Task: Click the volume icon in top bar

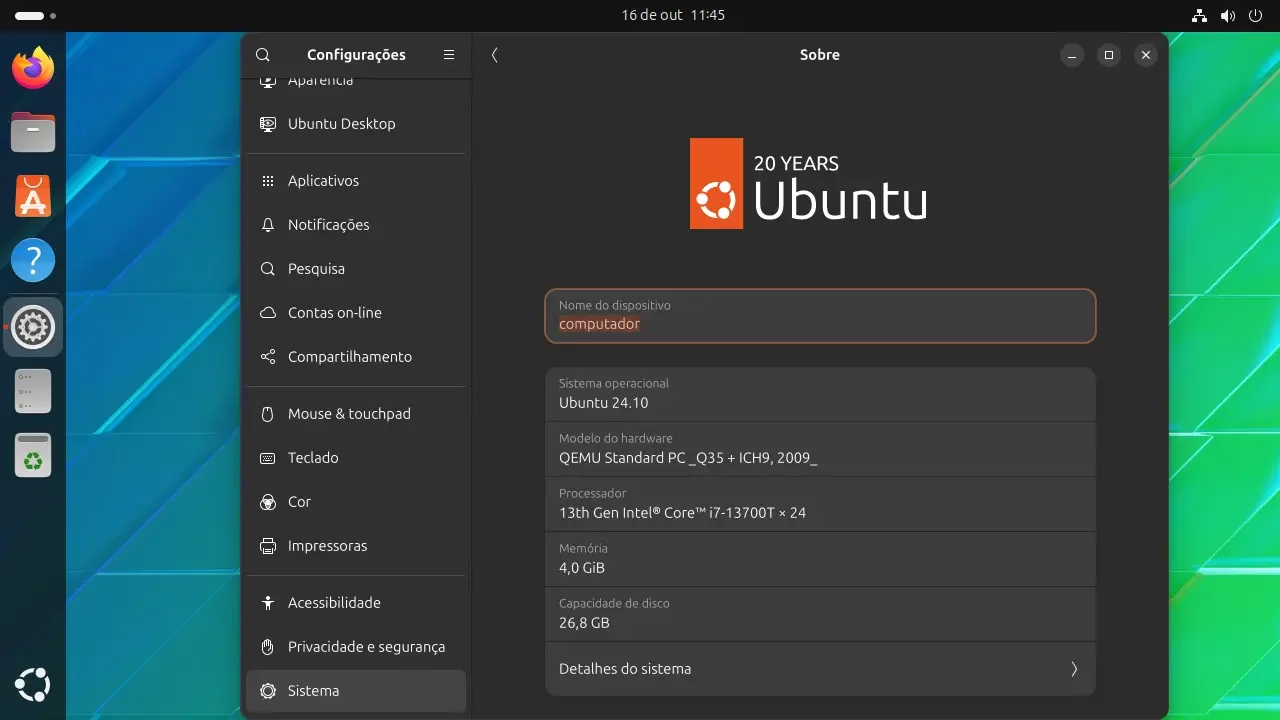Action: (x=1228, y=15)
